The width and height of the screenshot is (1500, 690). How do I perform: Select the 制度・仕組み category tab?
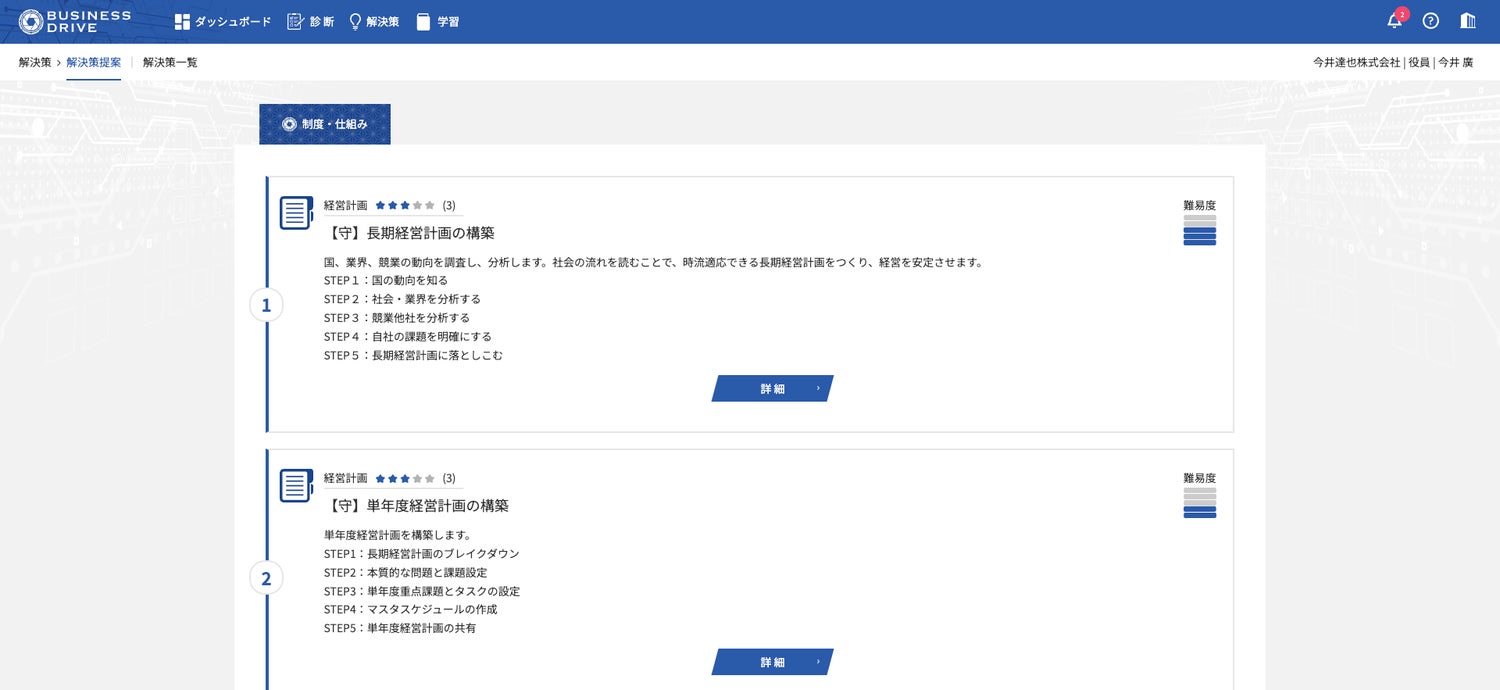325,124
